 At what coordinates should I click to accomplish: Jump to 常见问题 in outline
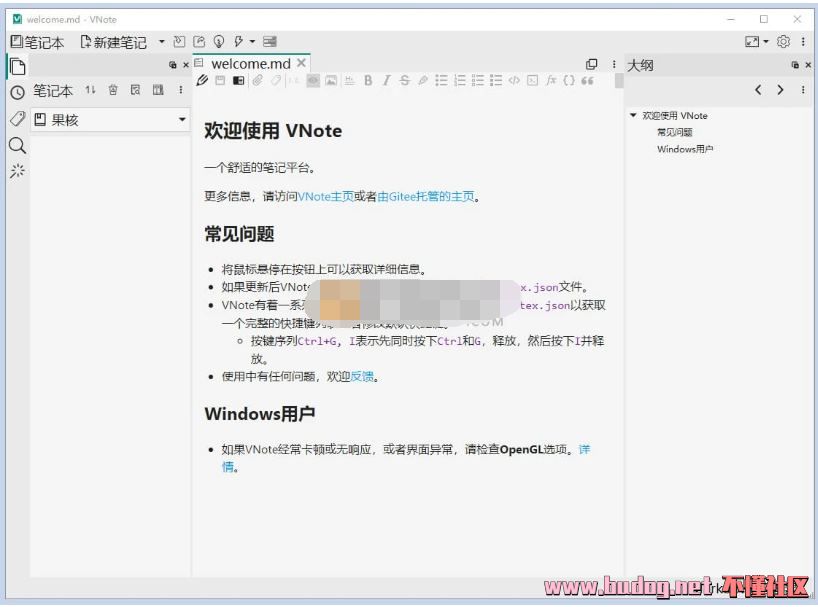(x=674, y=132)
